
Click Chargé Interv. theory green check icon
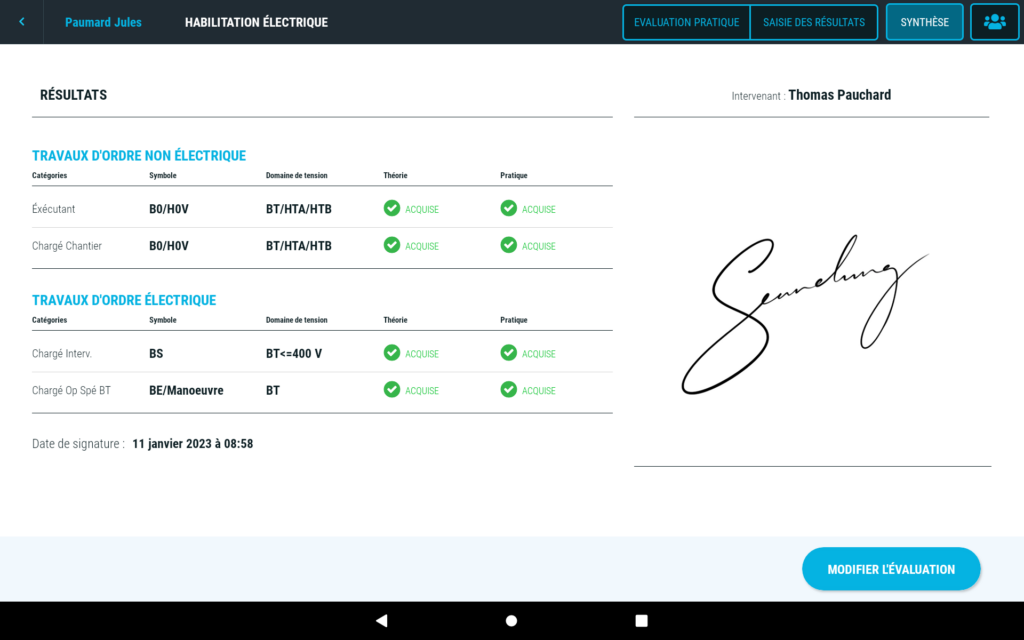[392, 353]
